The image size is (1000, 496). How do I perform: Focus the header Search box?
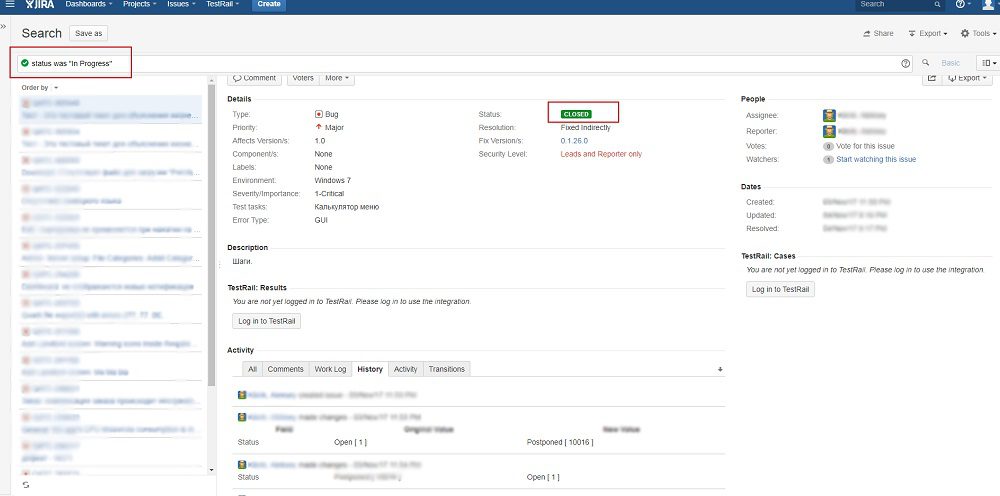click(900, 4)
